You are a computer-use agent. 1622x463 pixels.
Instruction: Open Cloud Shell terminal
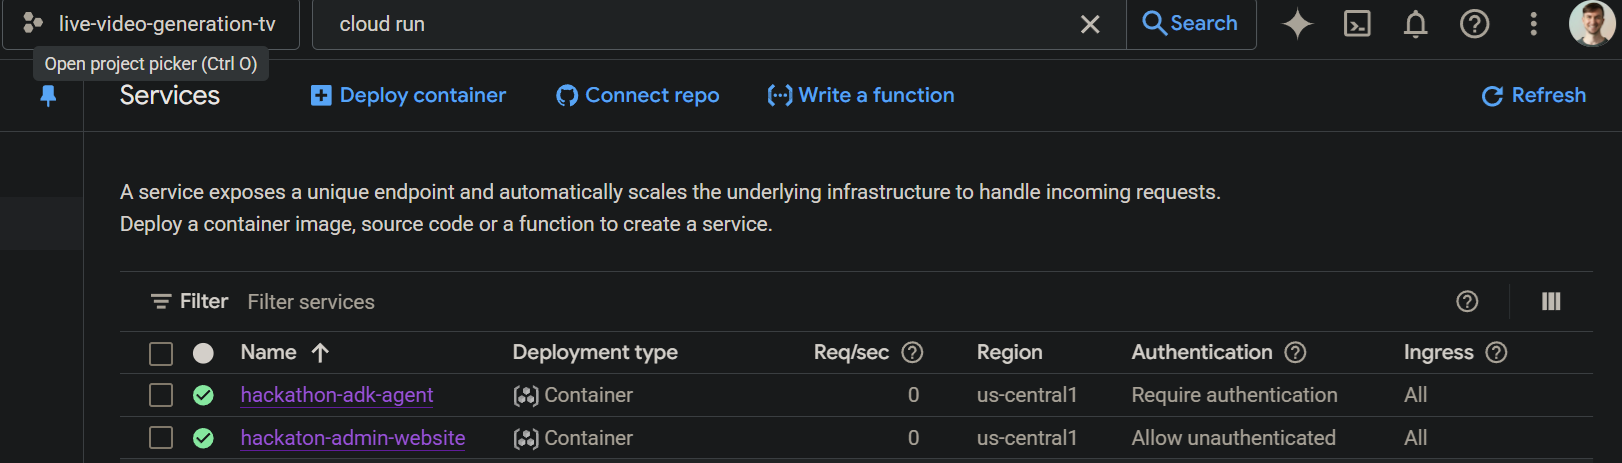(1357, 24)
